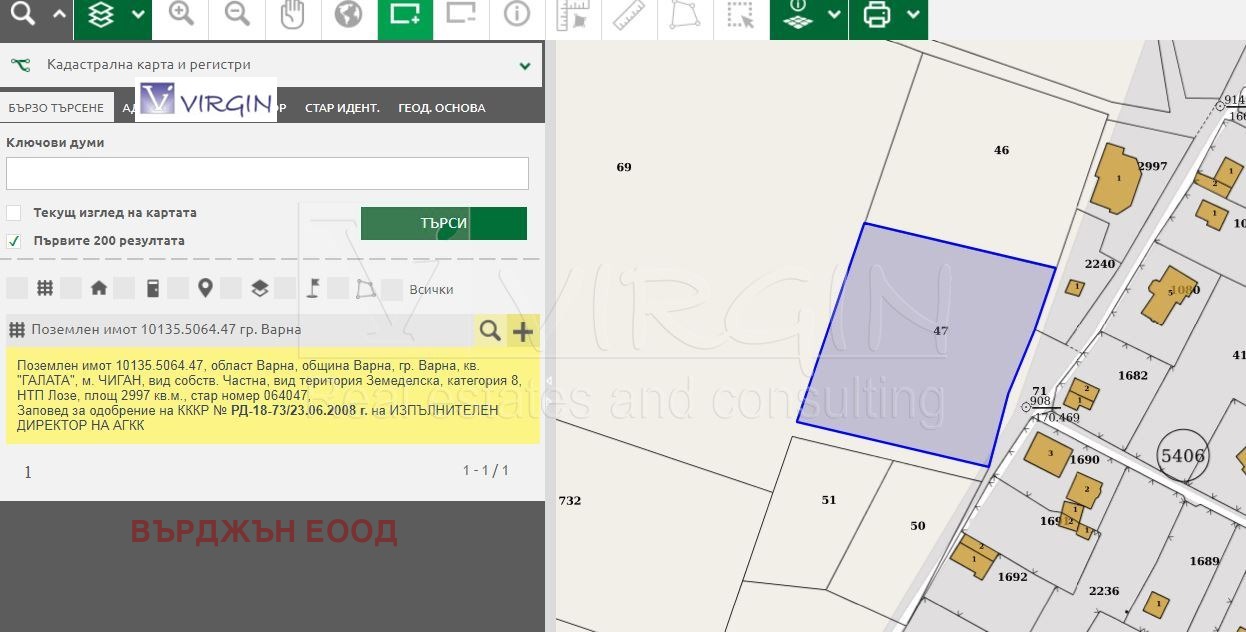1246x632 pixels.
Task: Select the pan hand tool
Action: [292, 15]
